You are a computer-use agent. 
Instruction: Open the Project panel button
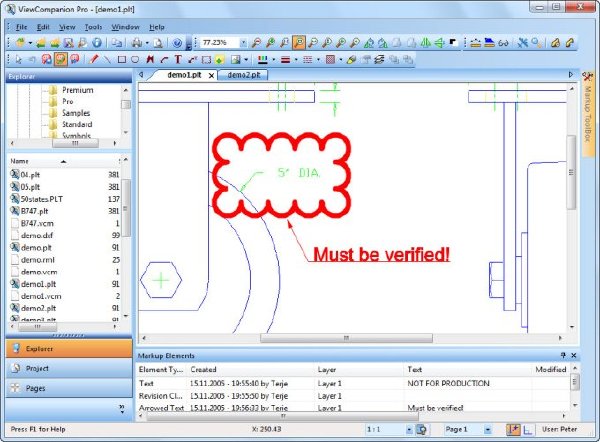pos(69,369)
